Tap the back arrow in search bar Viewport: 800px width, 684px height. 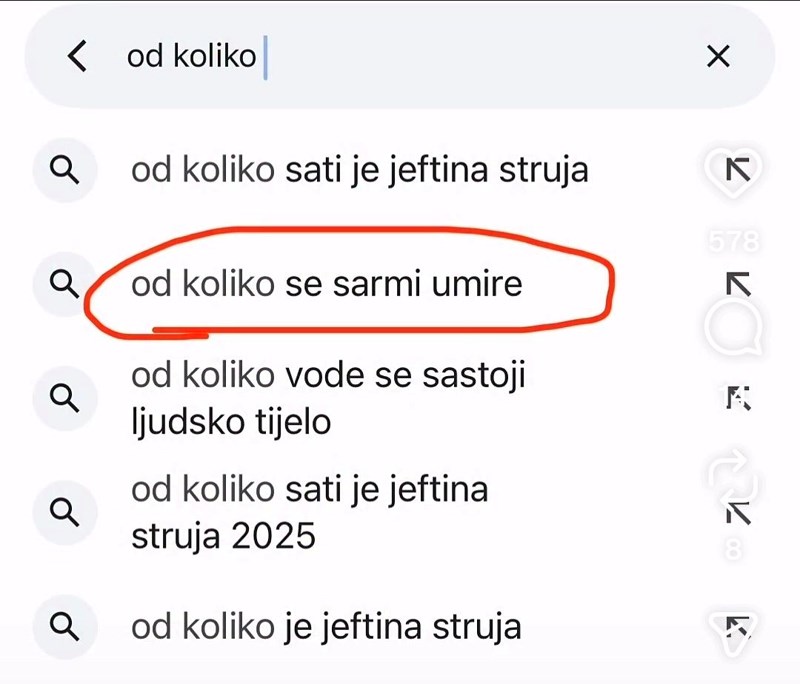click(77, 57)
